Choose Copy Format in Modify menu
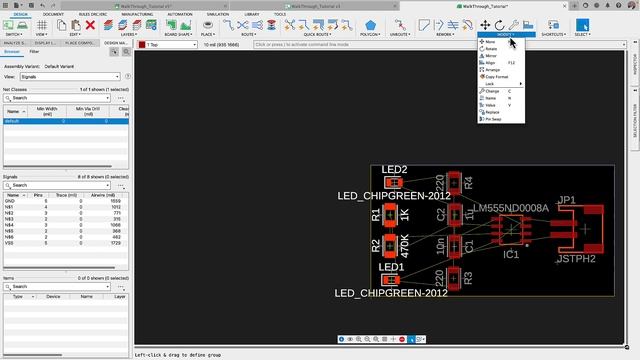The width and height of the screenshot is (640, 360). [x=501, y=77]
